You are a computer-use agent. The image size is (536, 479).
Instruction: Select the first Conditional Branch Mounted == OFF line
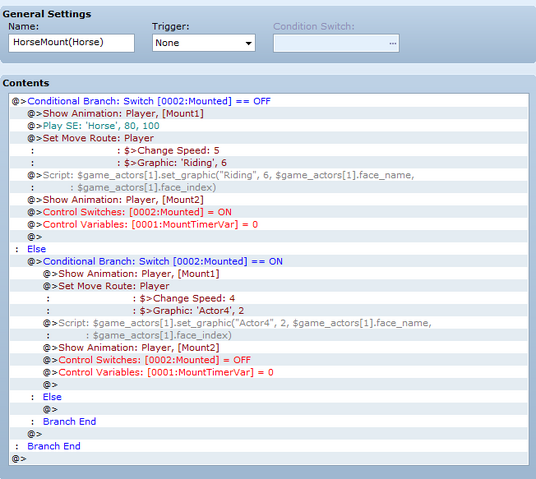pos(268,101)
